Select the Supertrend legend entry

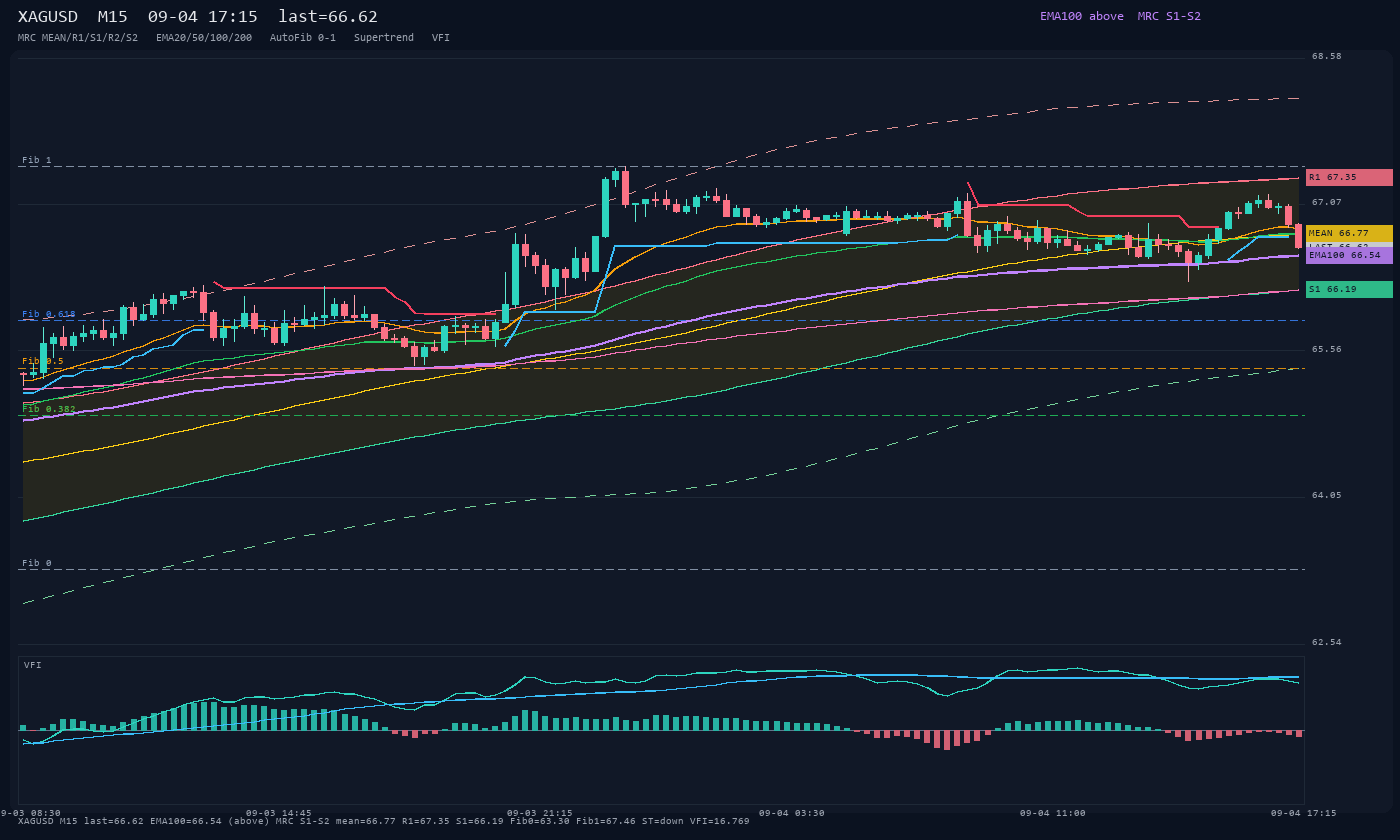coord(384,38)
